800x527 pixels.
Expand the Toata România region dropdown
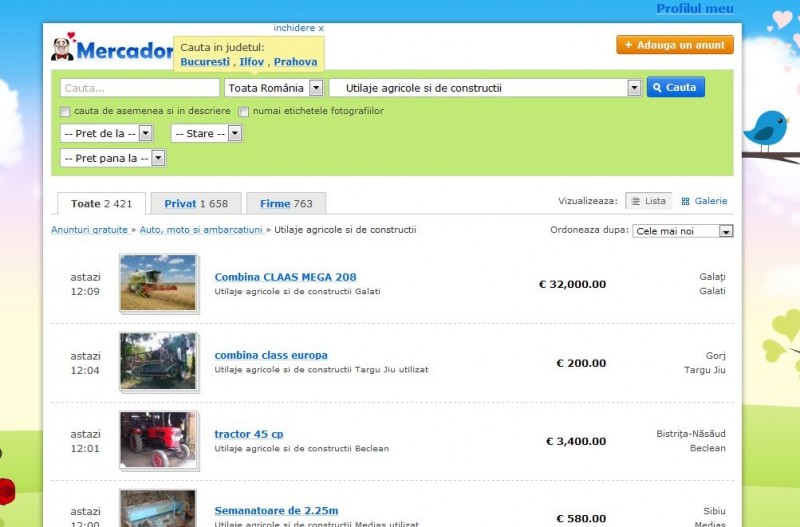(316, 88)
